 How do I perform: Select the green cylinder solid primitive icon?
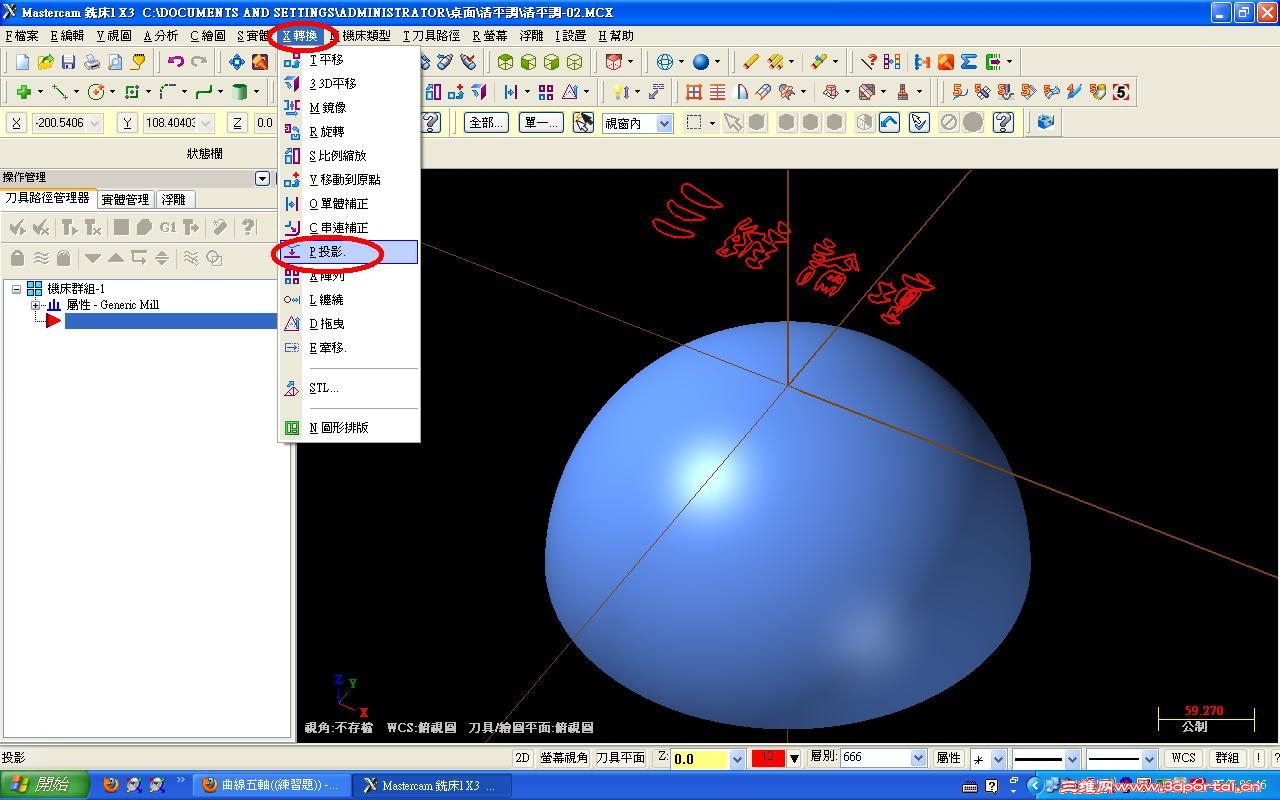click(240, 92)
